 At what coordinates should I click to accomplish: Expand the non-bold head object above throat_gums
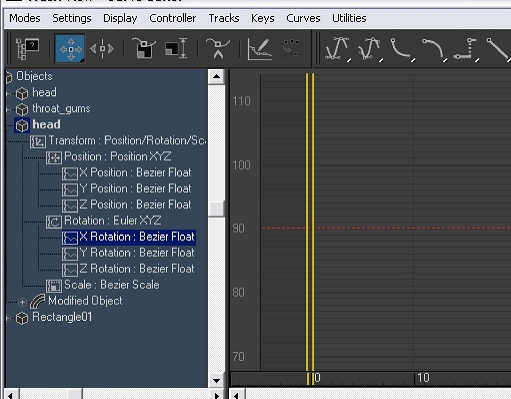point(8,94)
